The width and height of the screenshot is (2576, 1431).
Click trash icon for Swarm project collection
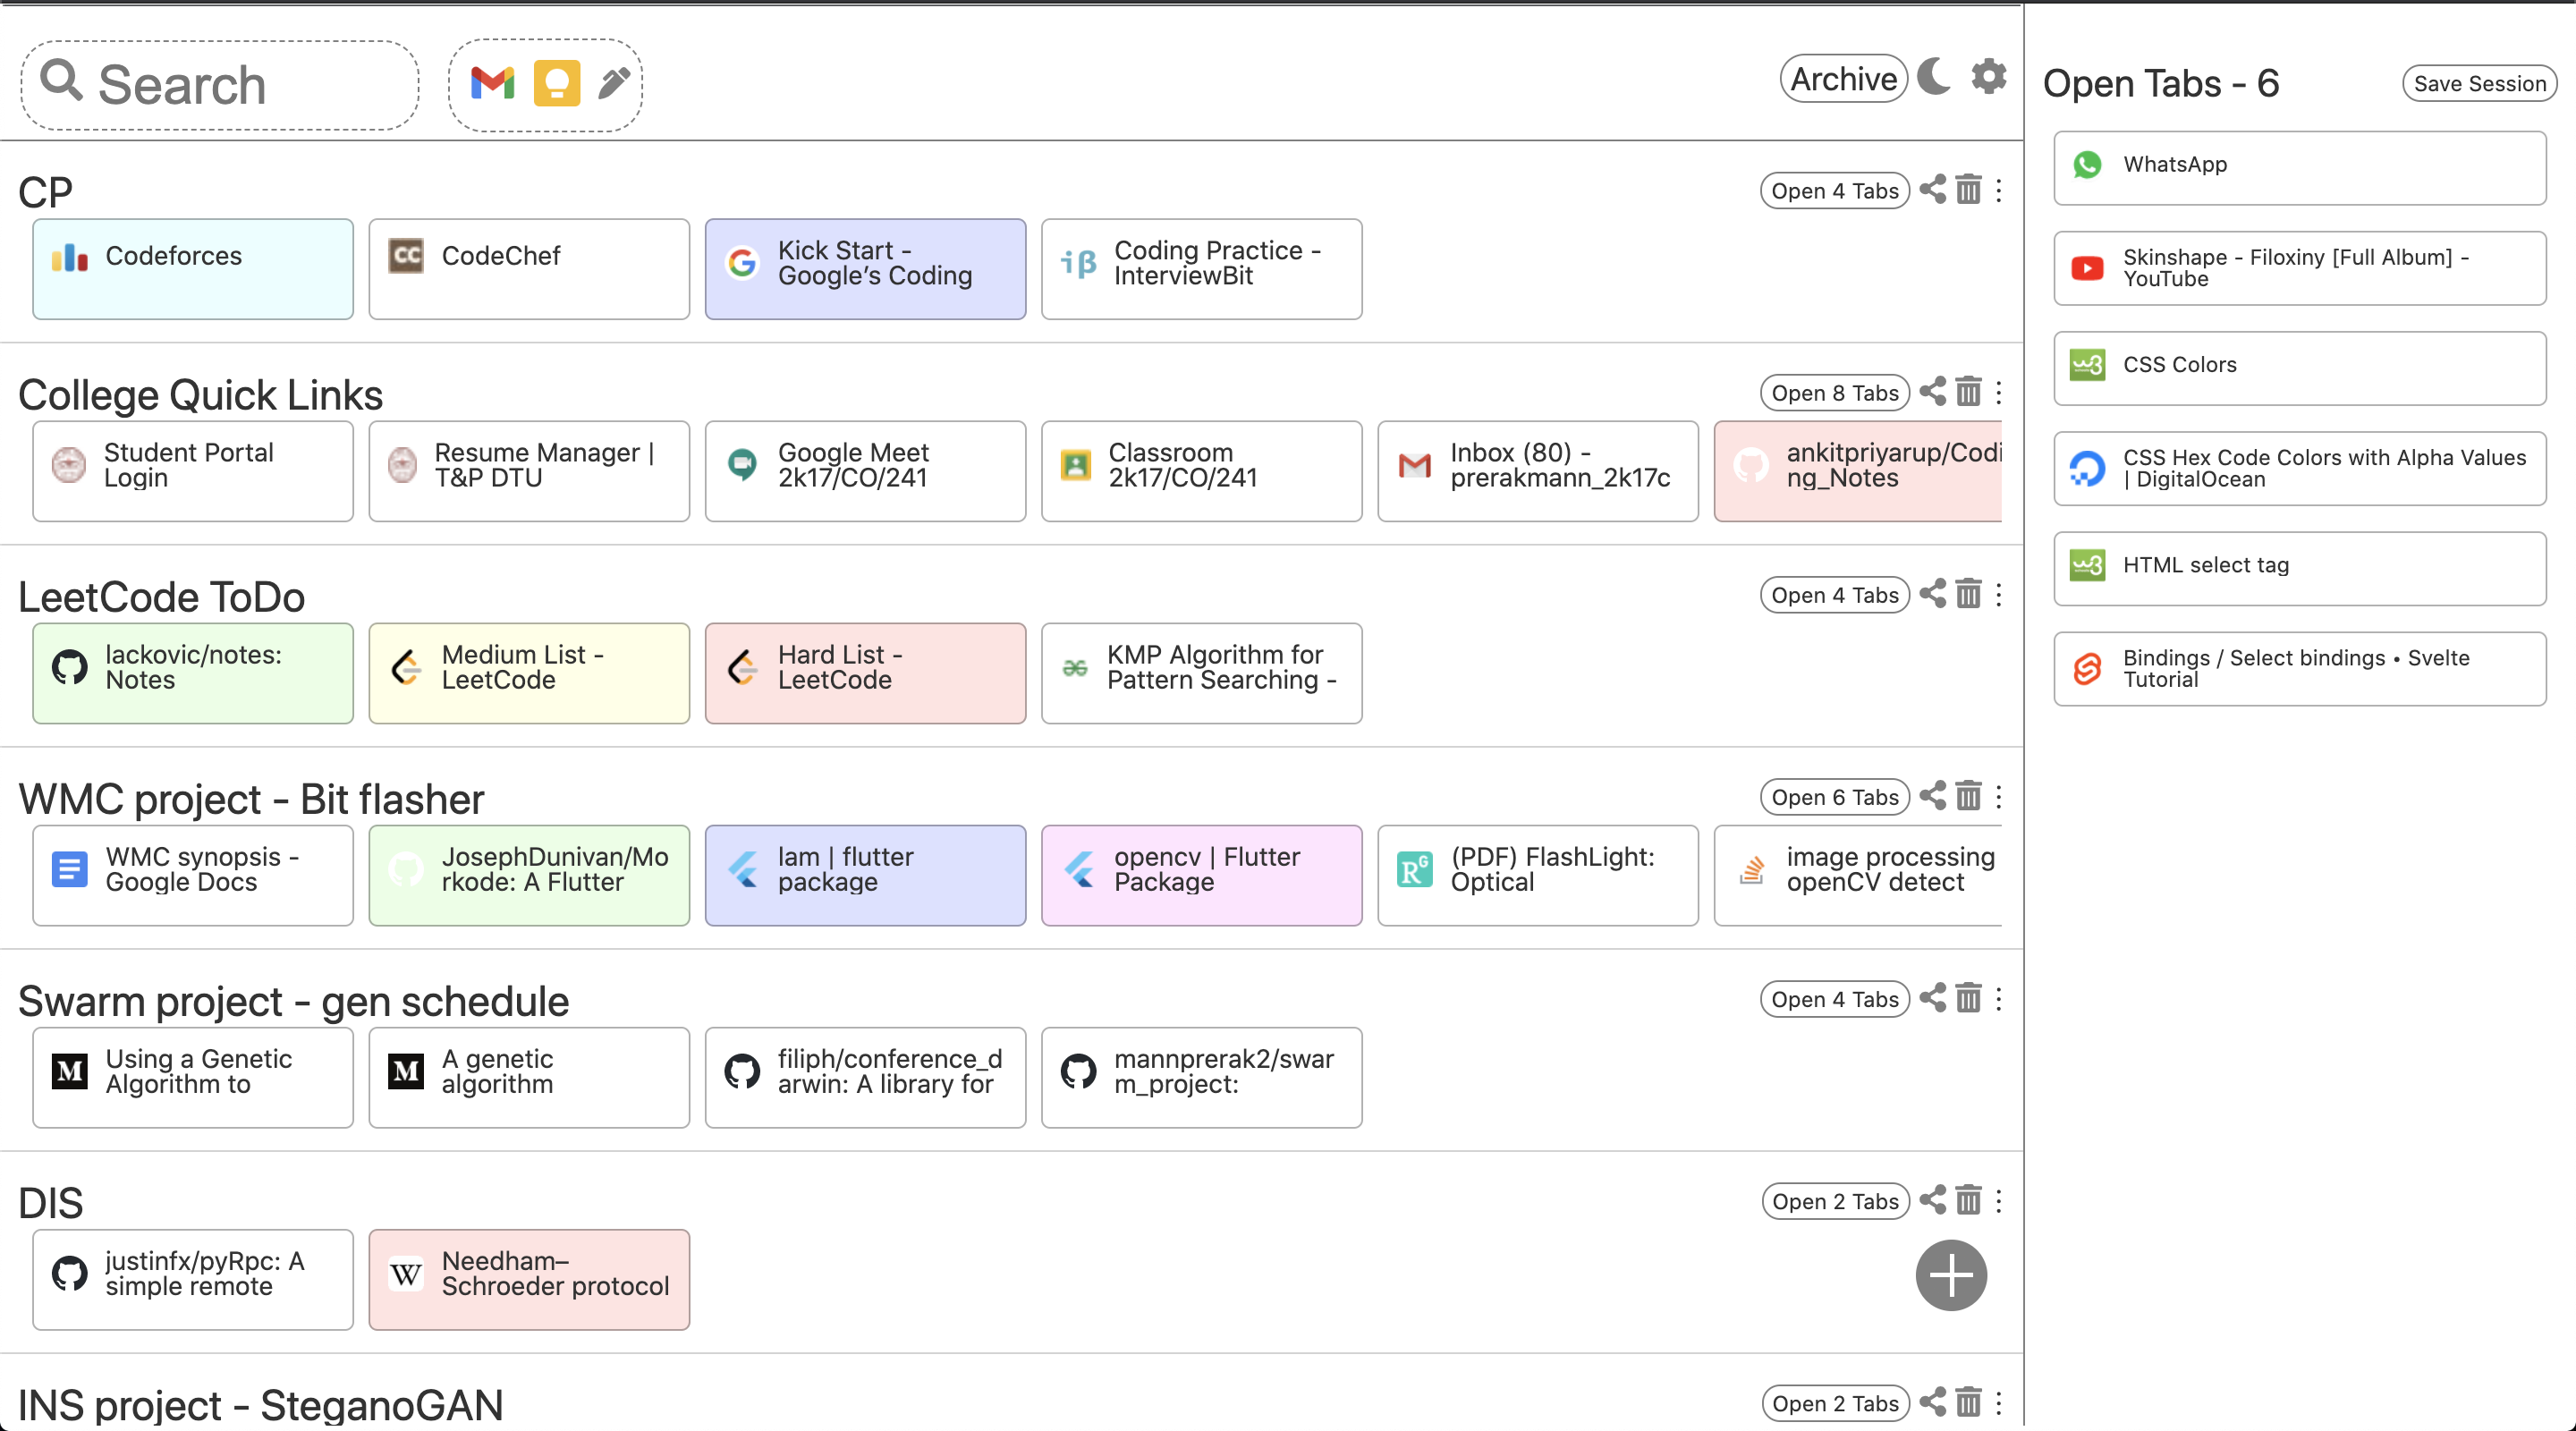click(1968, 998)
